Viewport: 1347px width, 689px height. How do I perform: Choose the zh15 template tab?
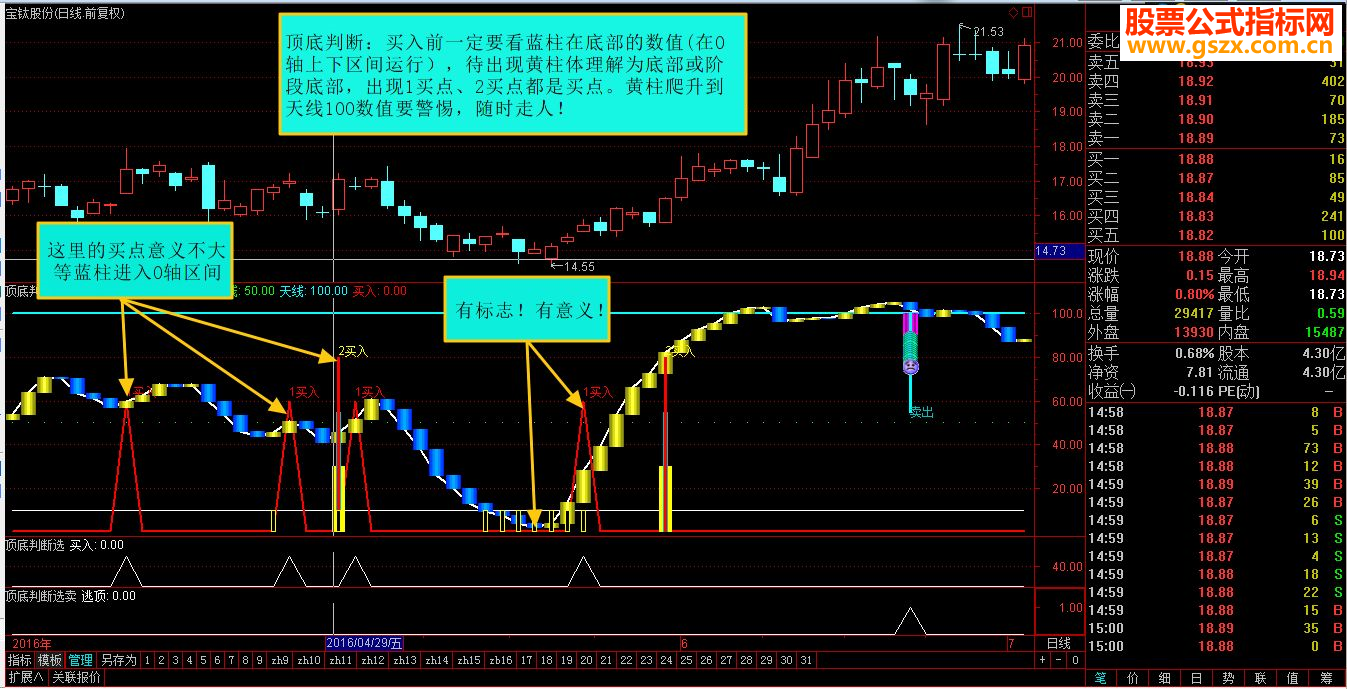point(470,660)
